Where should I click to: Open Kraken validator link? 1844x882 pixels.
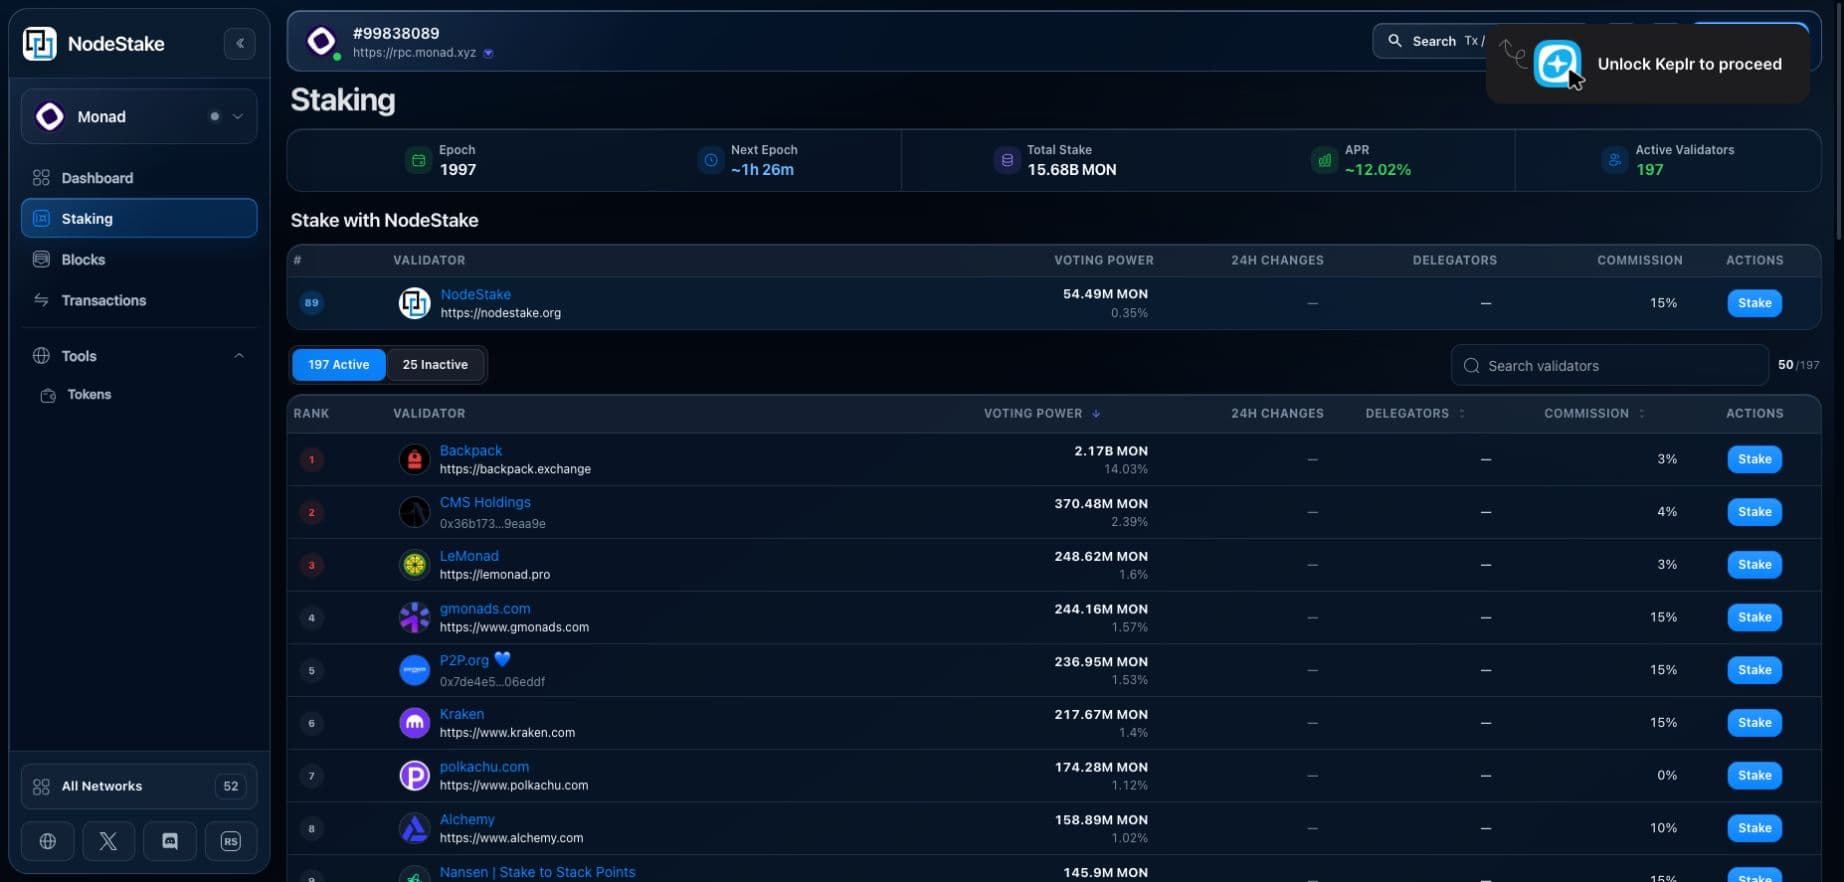pos(462,714)
